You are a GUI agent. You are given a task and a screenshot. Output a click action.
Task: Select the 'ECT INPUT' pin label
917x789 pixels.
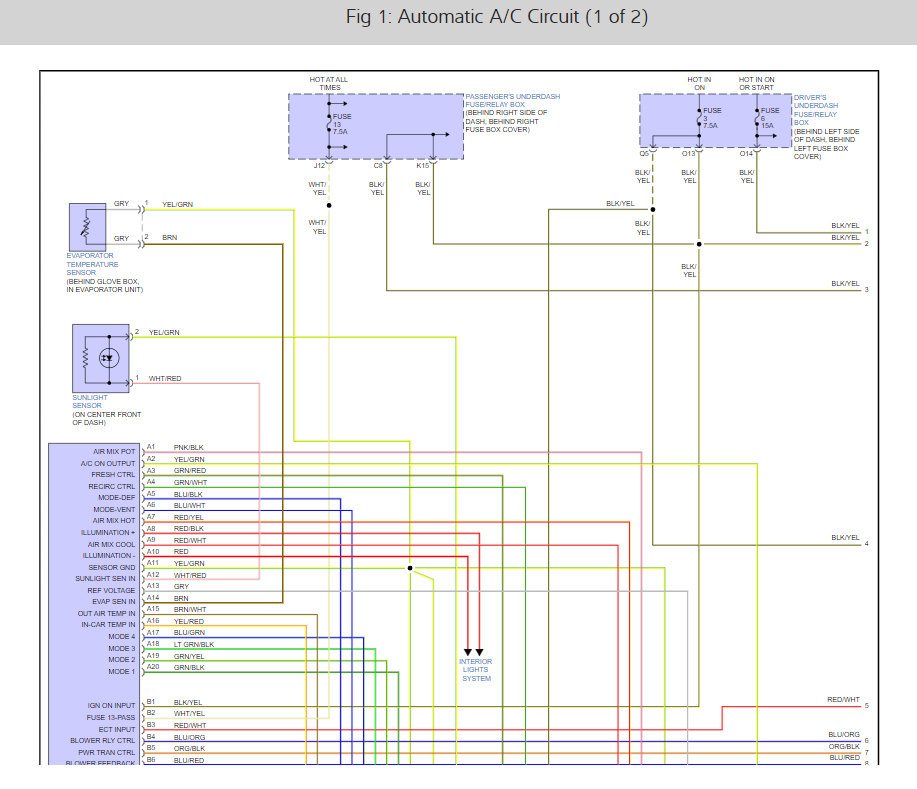[x=116, y=729]
